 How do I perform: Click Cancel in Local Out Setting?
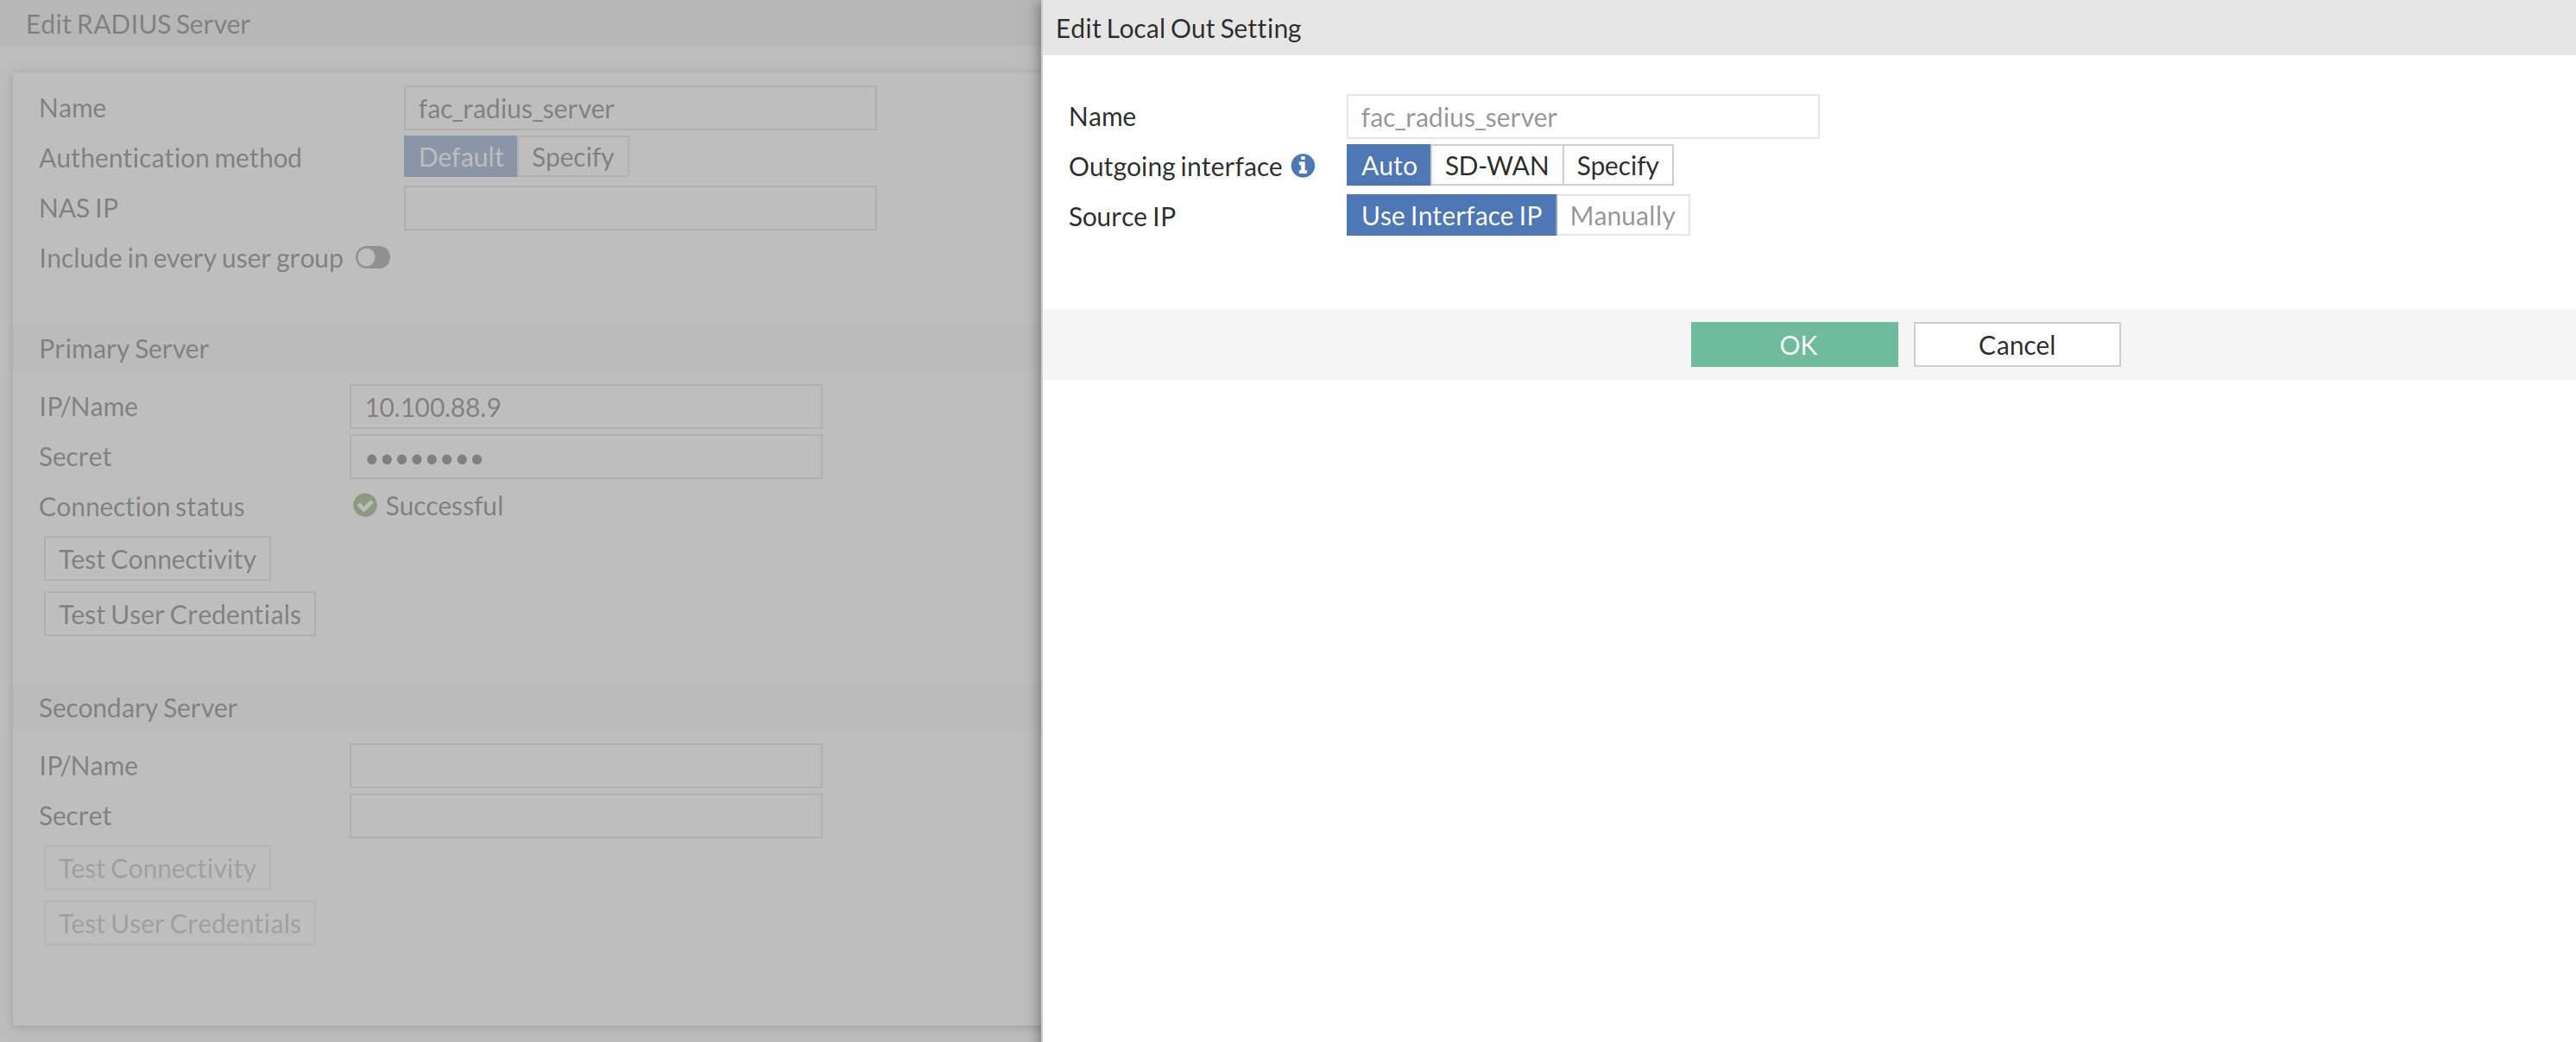pos(2015,344)
